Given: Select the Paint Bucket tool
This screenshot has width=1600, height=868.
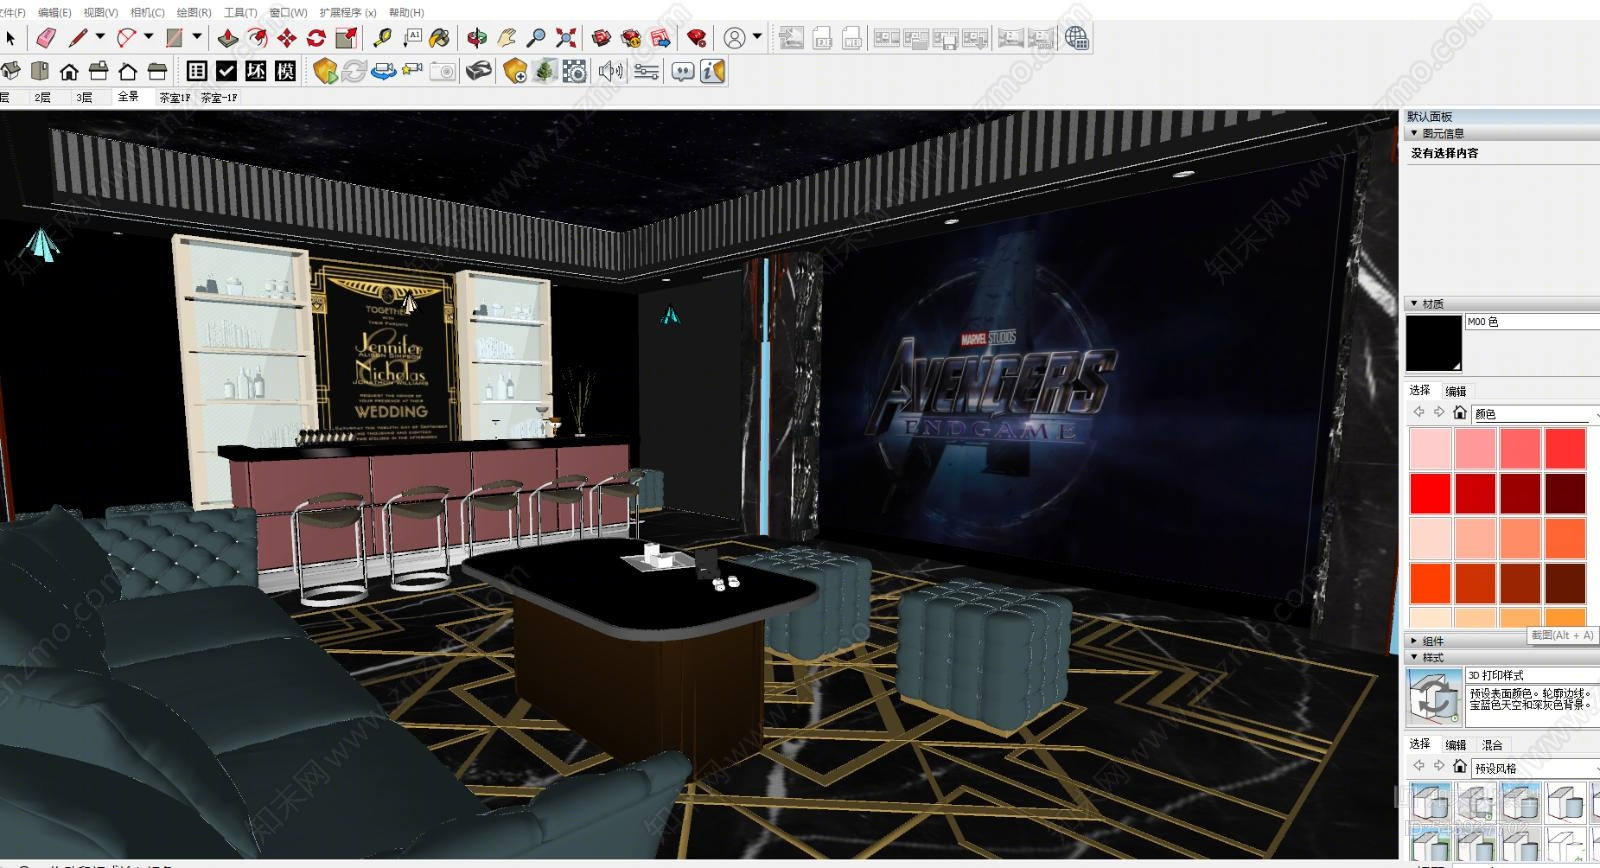Looking at the screenshot, I should click(440, 38).
